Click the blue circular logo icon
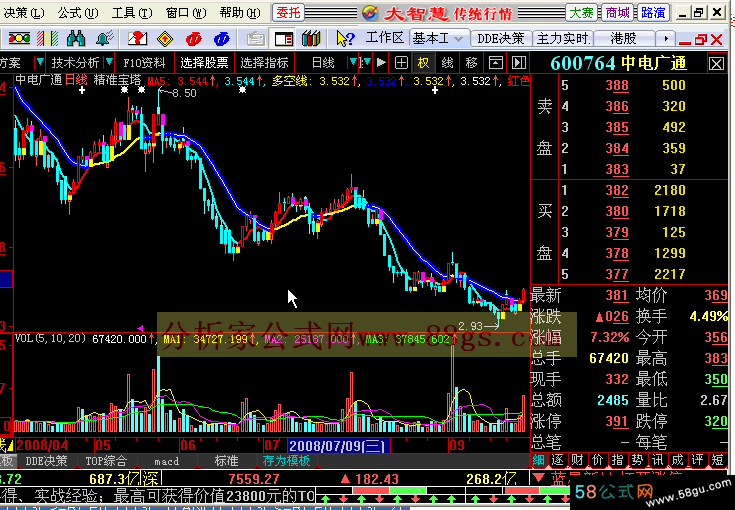Image resolution: width=735 pixels, height=510 pixels. [x=221, y=38]
